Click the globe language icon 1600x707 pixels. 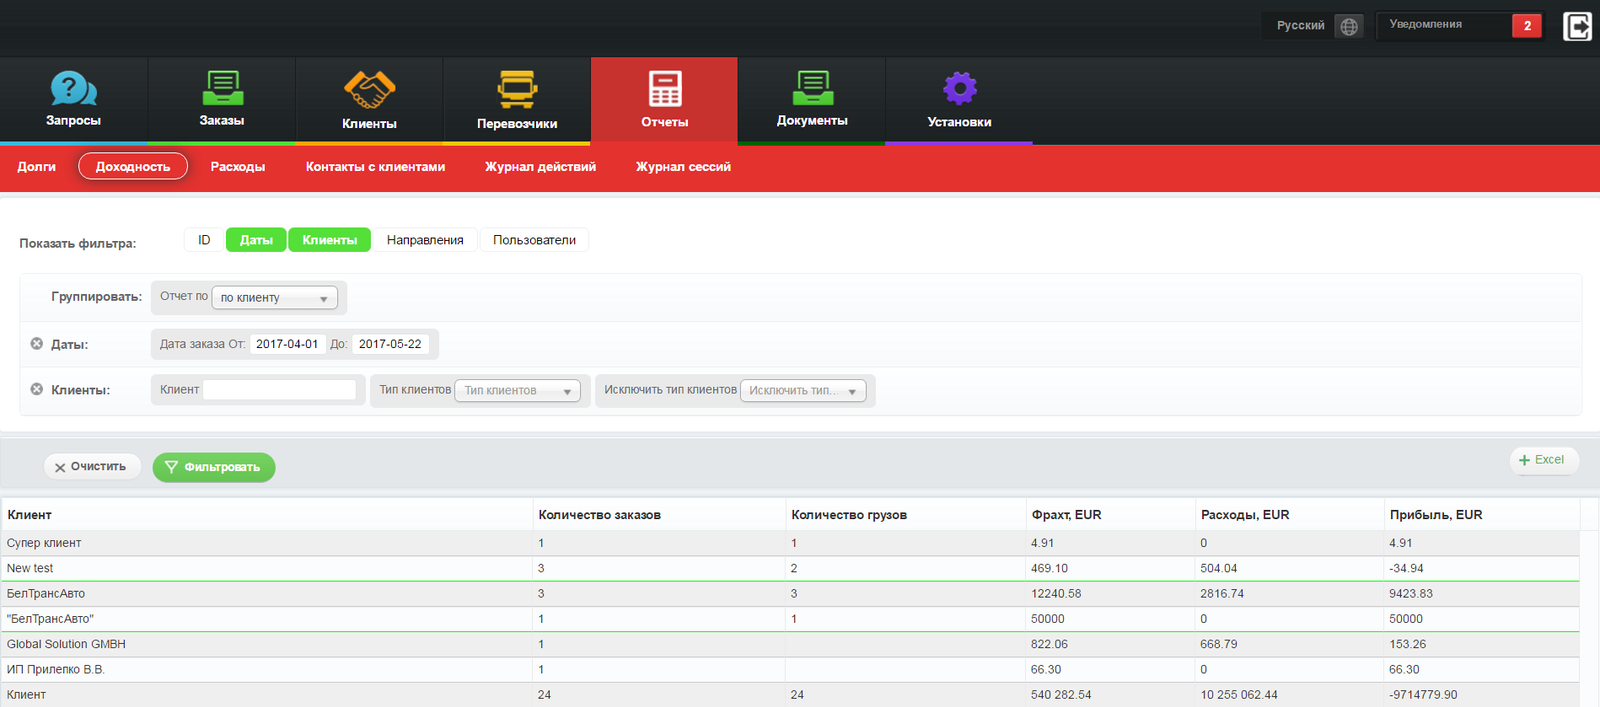click(1349, 26)
